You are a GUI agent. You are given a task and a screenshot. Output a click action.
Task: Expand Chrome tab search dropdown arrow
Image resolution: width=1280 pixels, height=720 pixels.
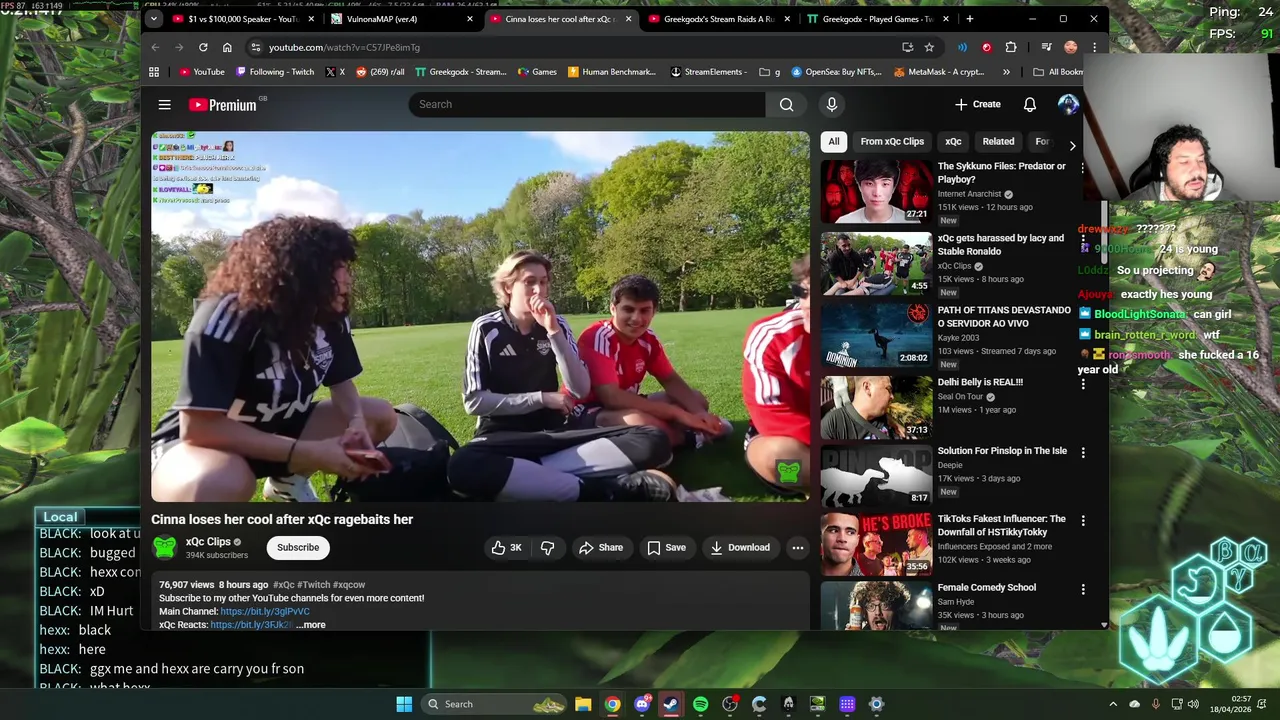[x=153, y=18]
